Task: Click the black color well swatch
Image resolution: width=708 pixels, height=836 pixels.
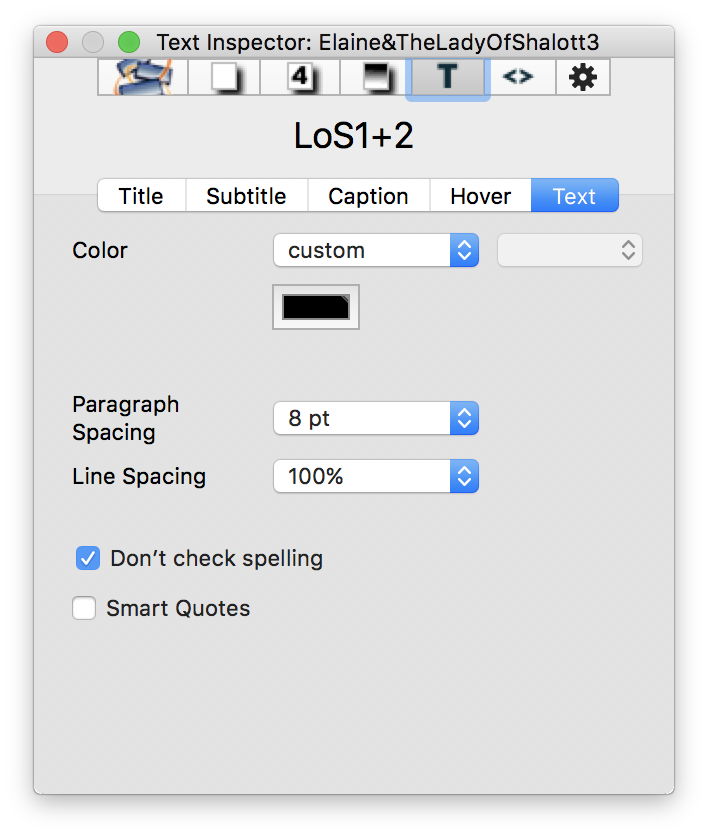Action: [x=316, y=307]
